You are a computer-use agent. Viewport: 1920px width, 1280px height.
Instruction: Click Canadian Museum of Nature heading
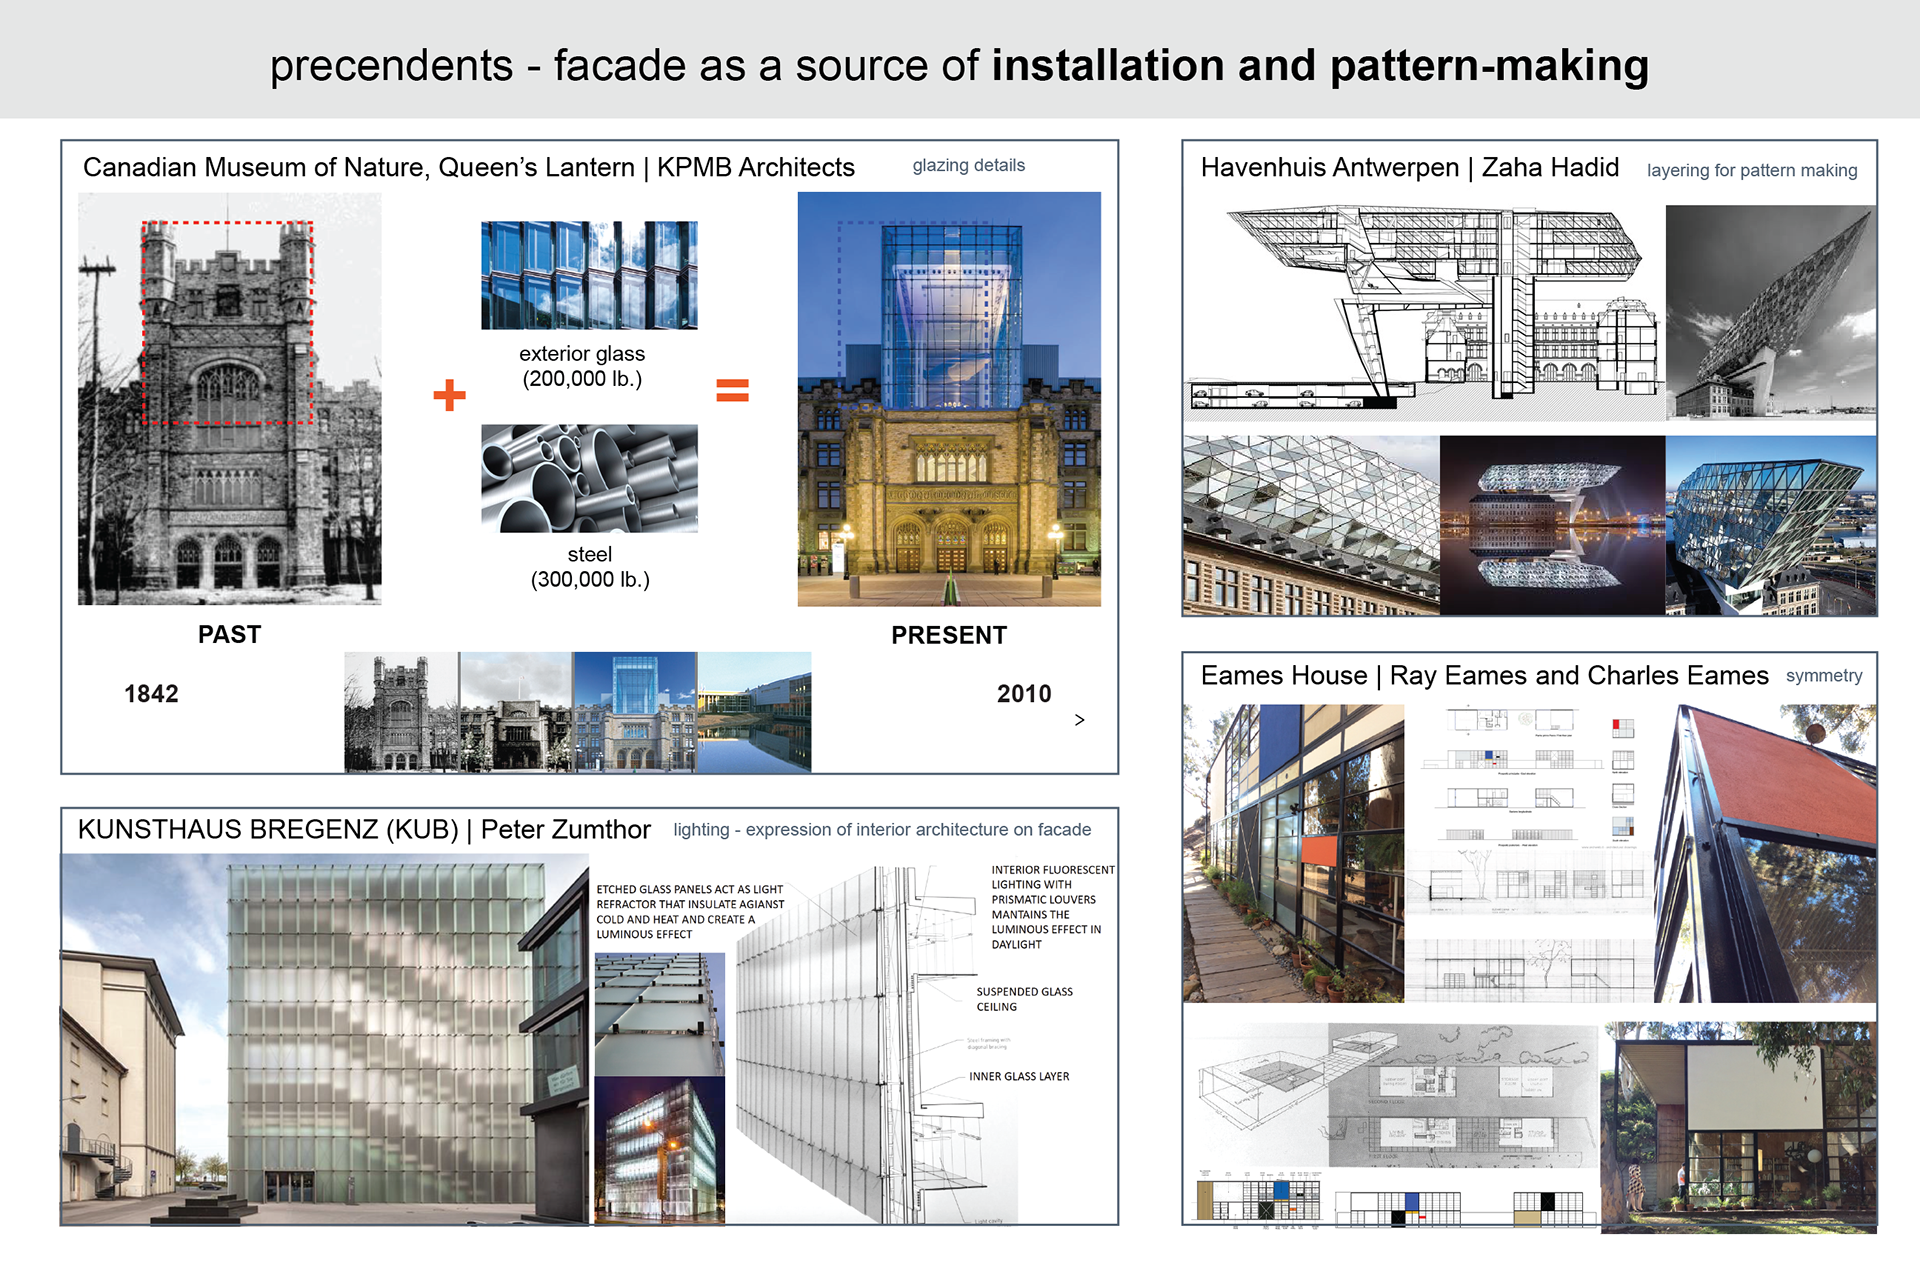pyautogui.click(x=469, y=167)
